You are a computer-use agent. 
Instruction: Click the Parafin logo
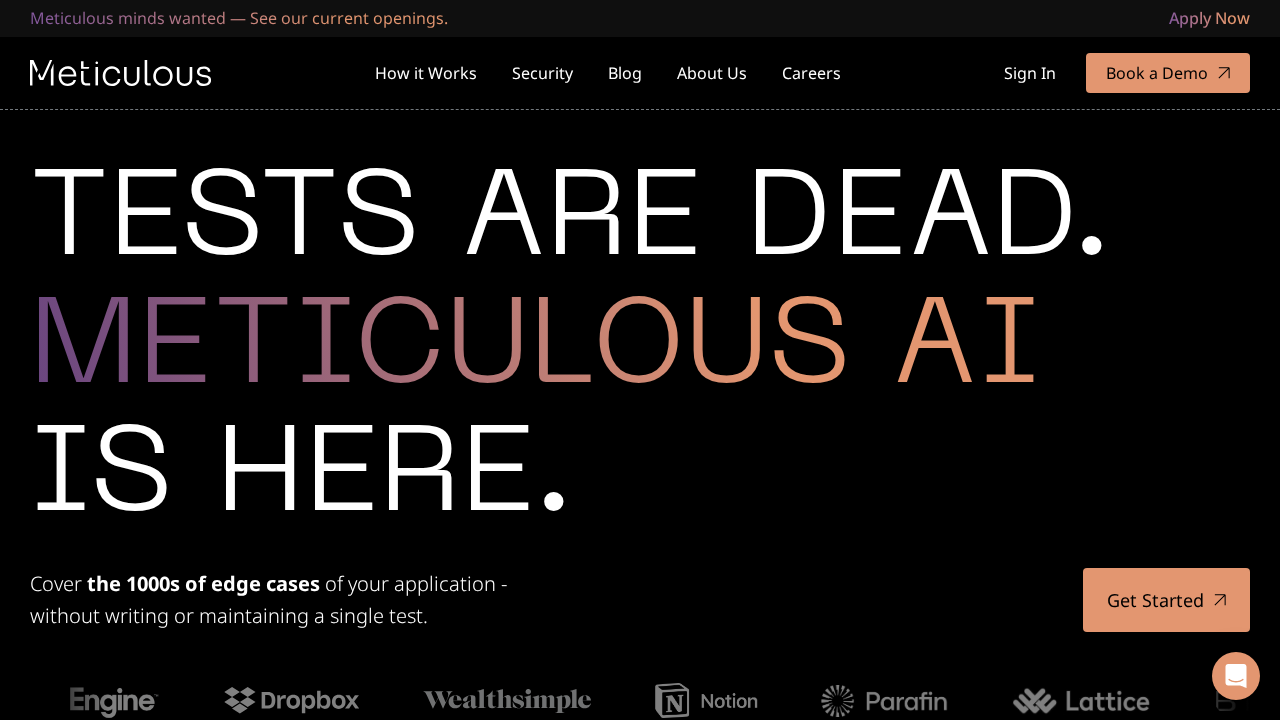884,700
